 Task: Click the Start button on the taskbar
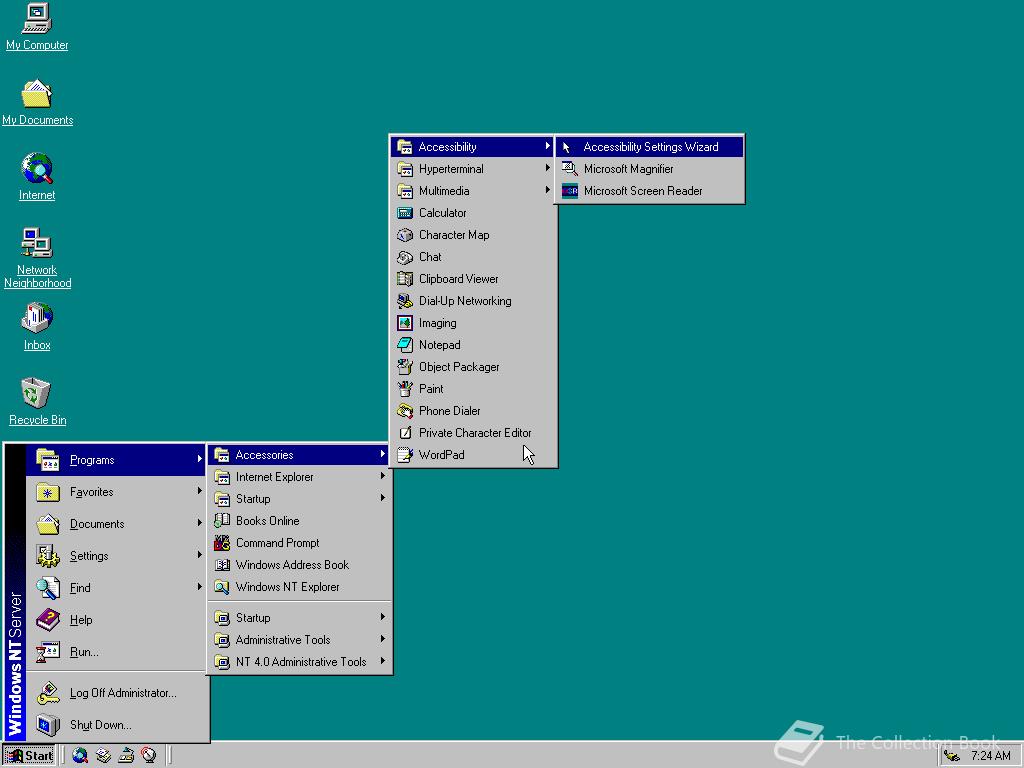point(29,756)
